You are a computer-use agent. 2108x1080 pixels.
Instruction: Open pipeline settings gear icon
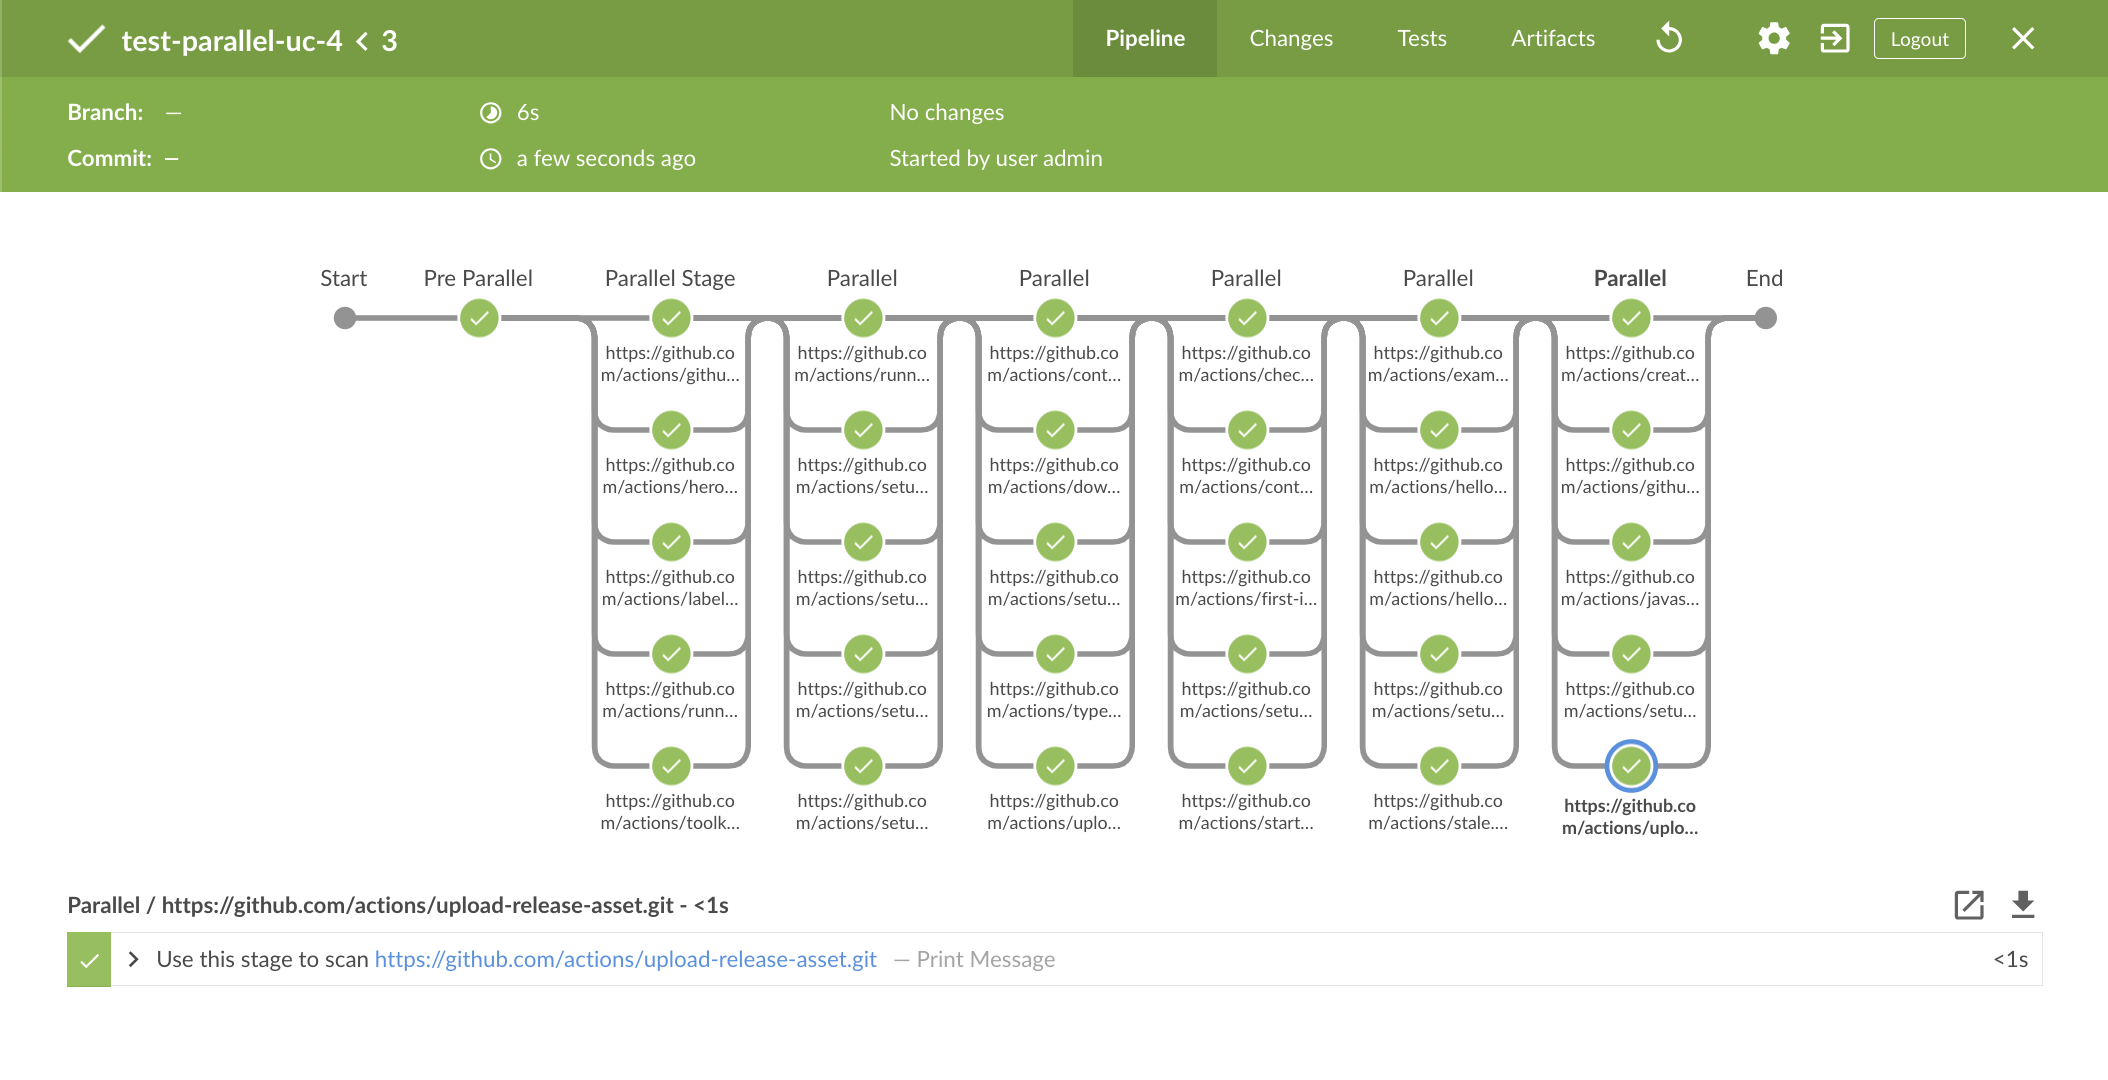1774,39
